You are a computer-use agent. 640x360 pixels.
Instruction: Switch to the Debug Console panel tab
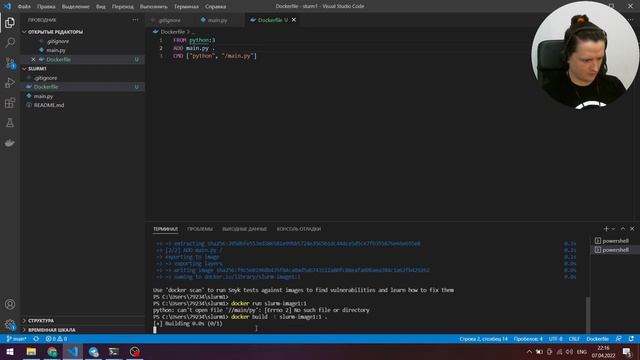(299, 229)
